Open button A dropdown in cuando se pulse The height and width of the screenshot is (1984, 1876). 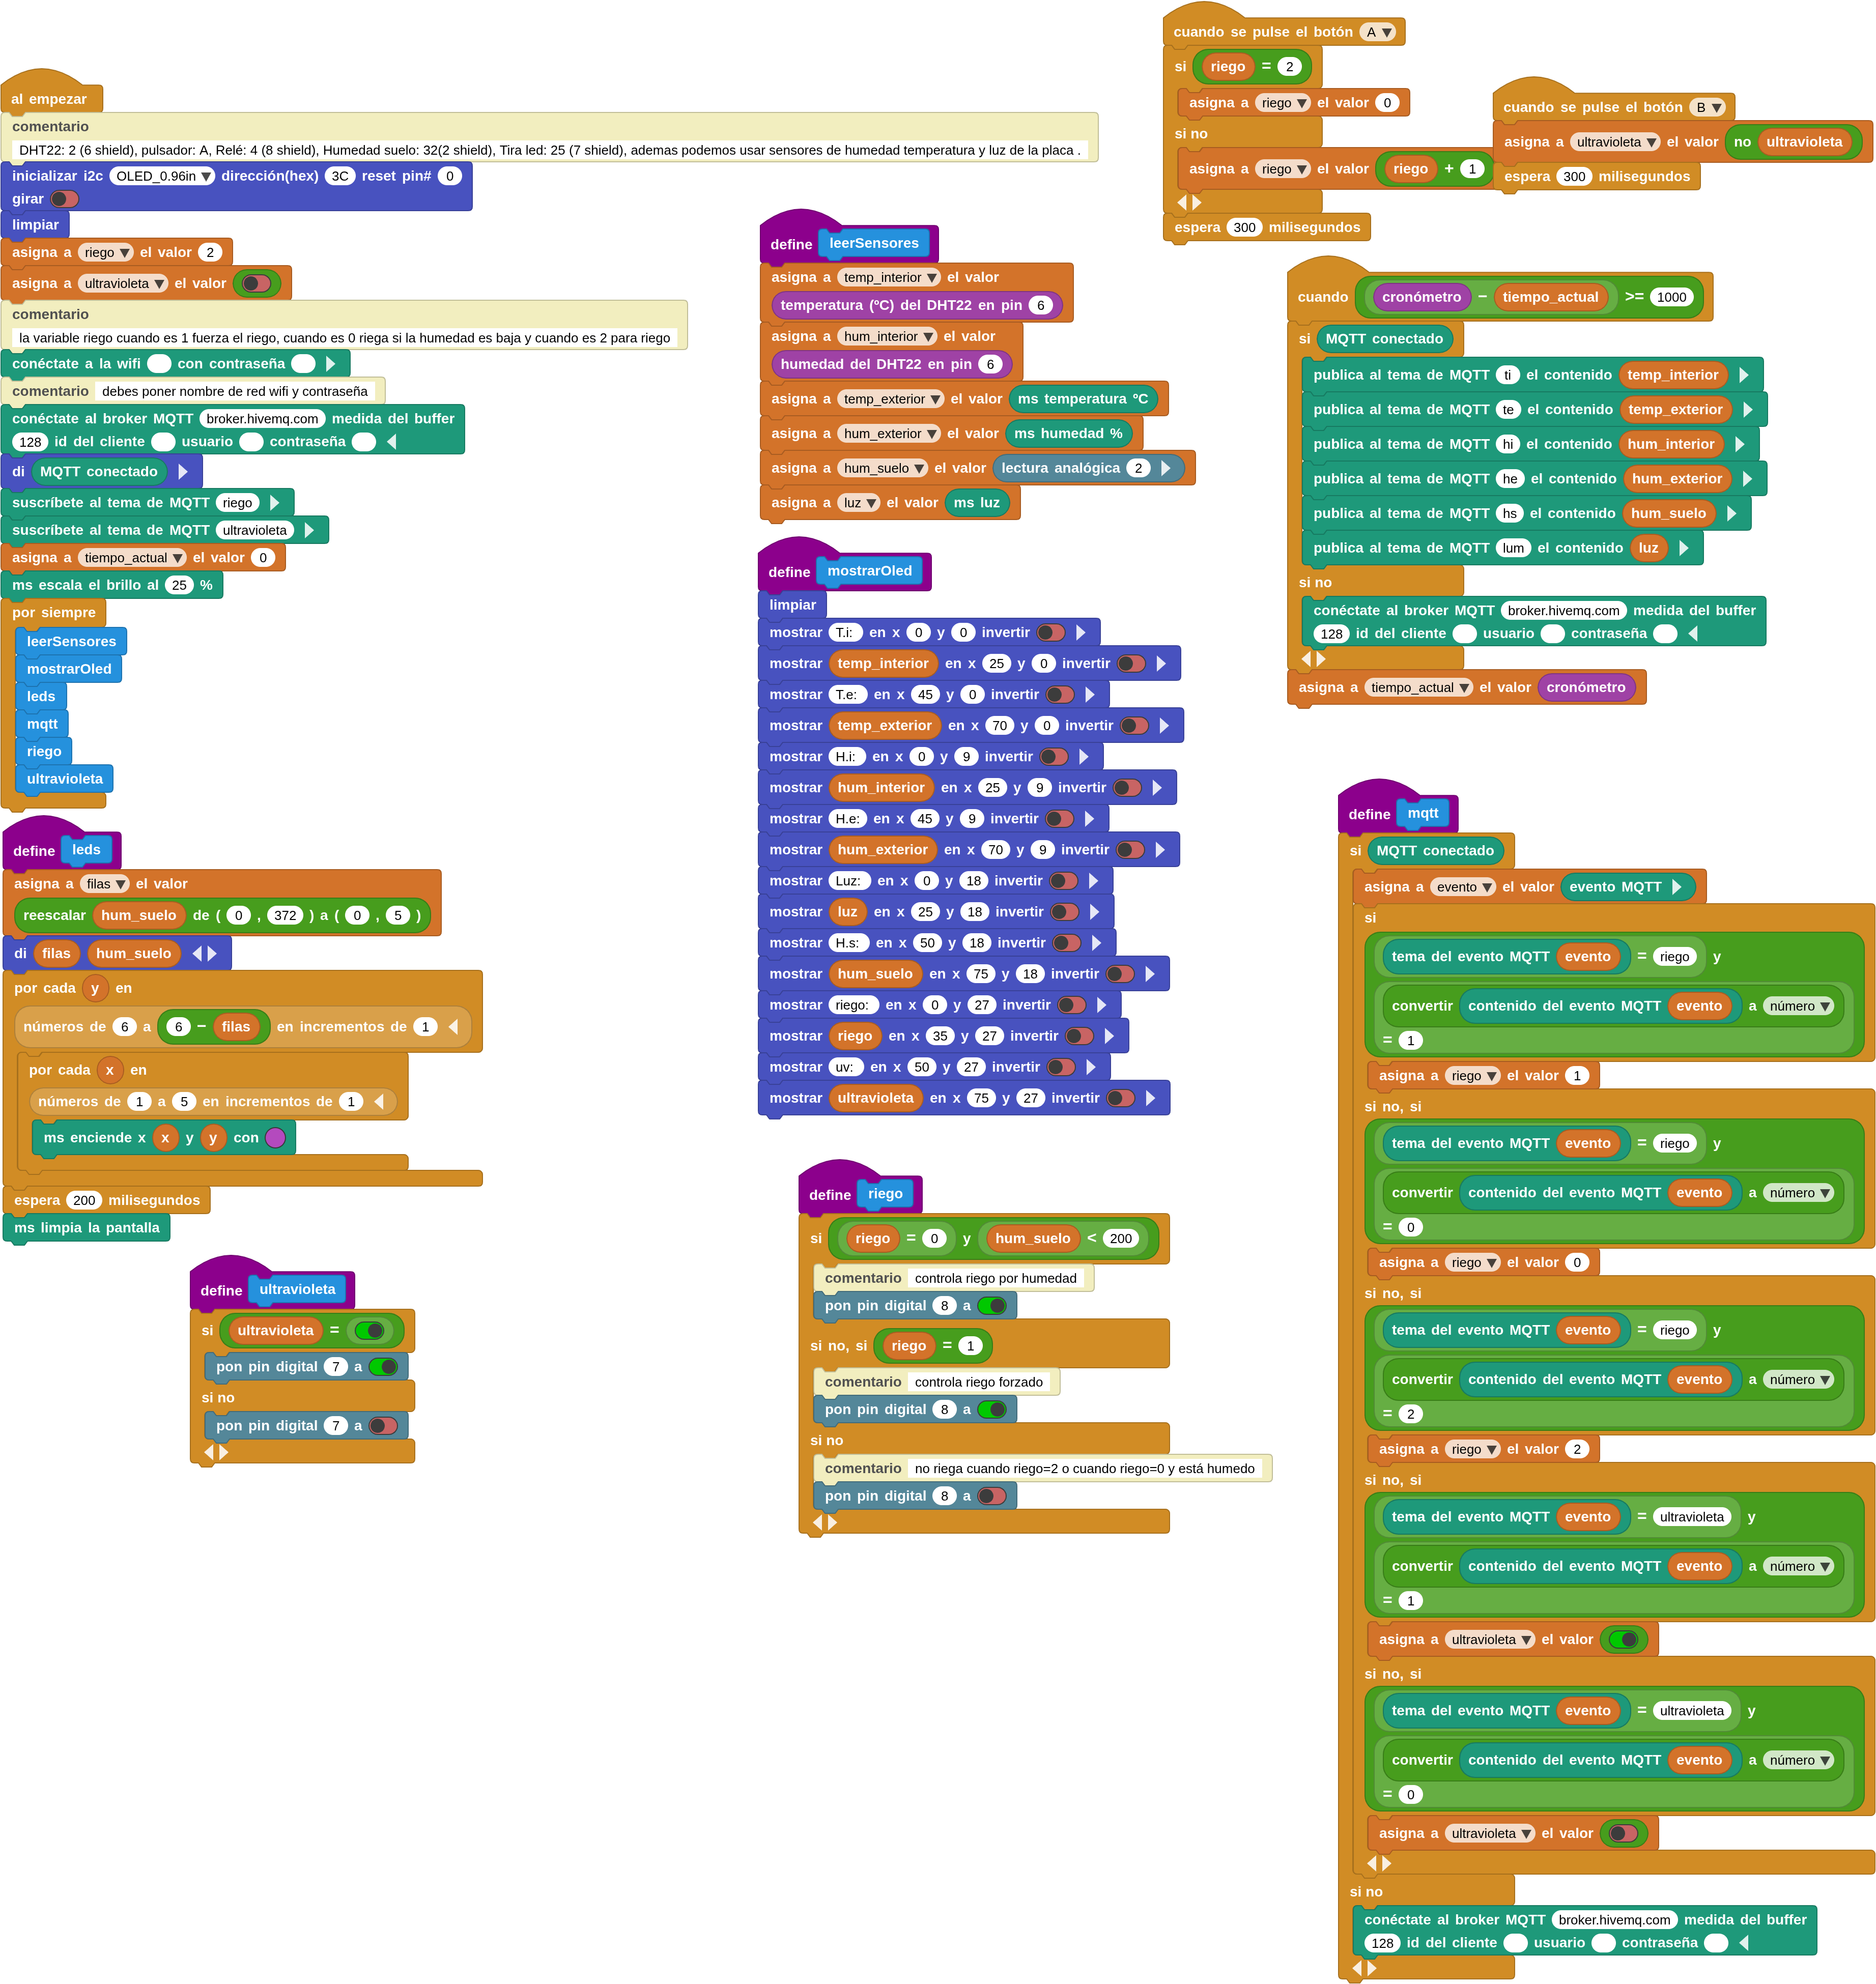tap(1378, 32)
